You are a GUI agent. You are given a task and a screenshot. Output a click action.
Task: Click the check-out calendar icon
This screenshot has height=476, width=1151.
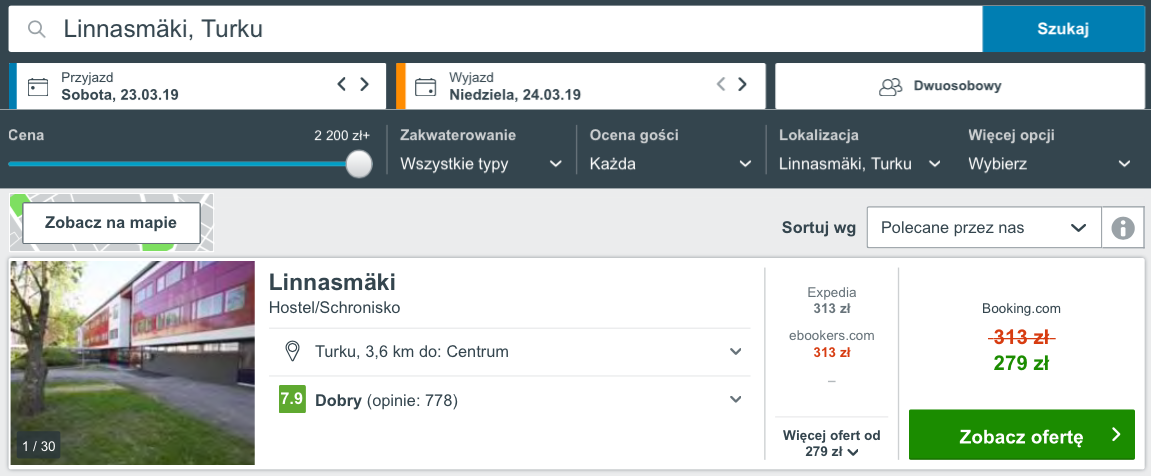coord(426,86)
